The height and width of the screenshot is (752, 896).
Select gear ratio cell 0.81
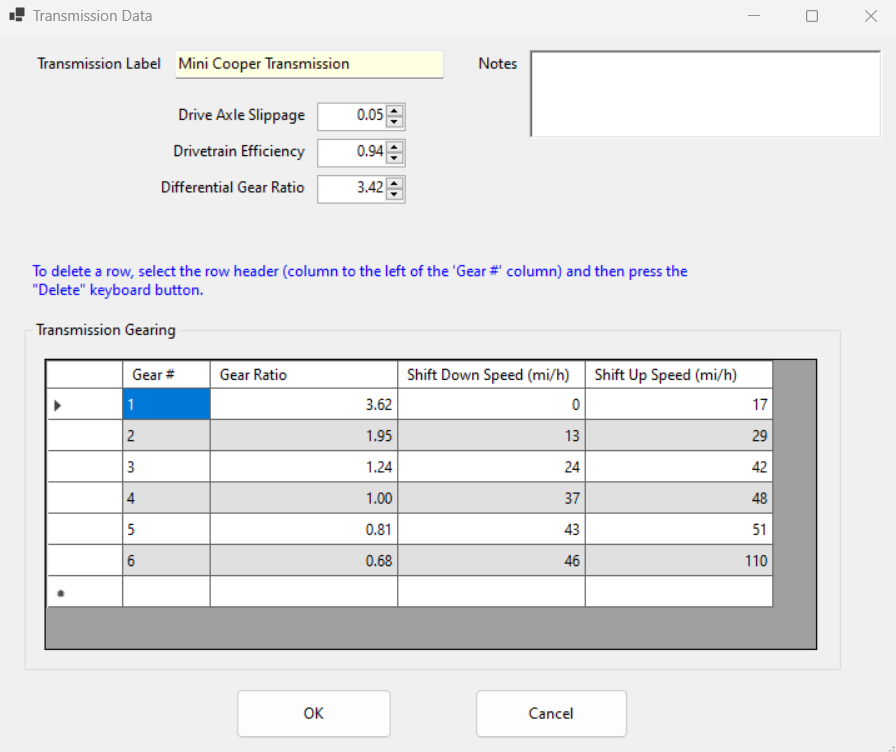(x=303, y=529)
